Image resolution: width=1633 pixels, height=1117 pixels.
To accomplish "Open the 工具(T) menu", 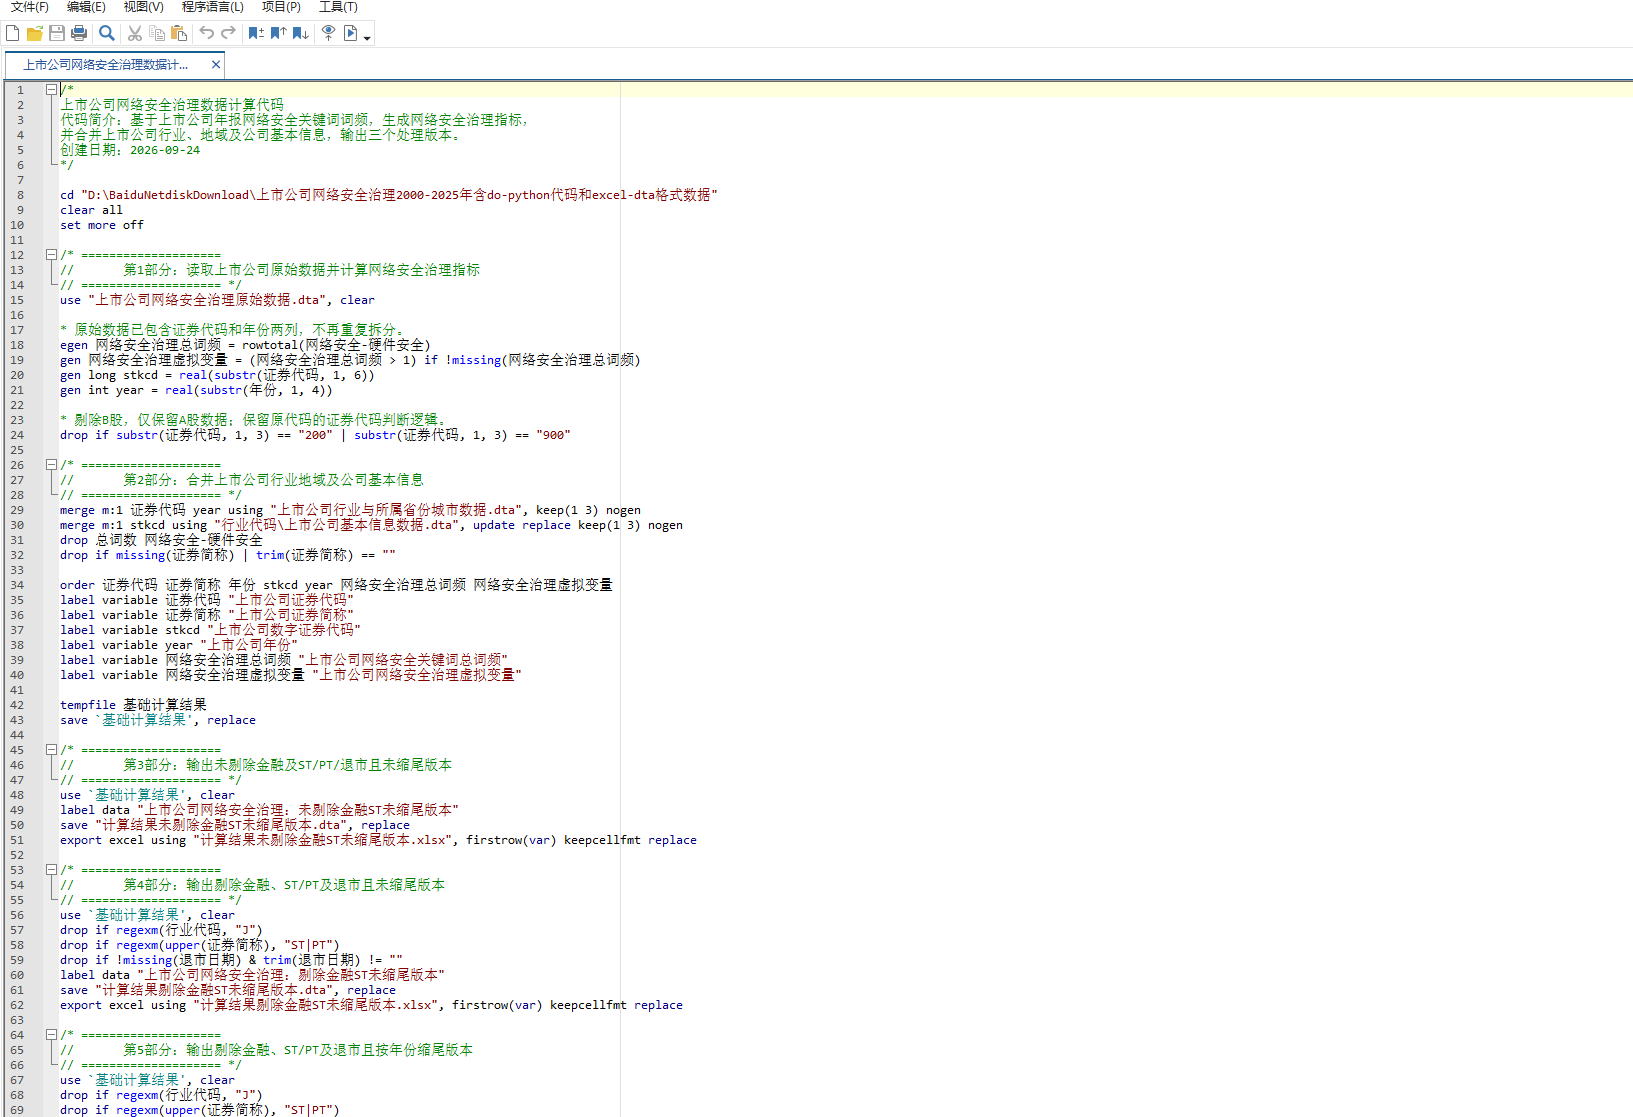I will coord(338,7).
